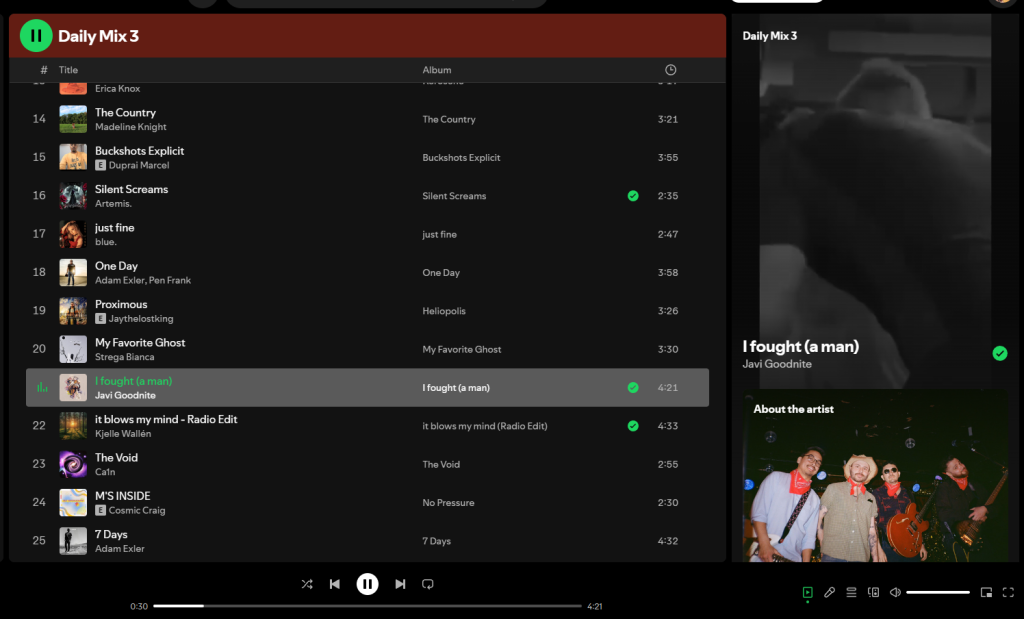
Task: Click the just fine cover art
Action: click(x=73, y=234)
